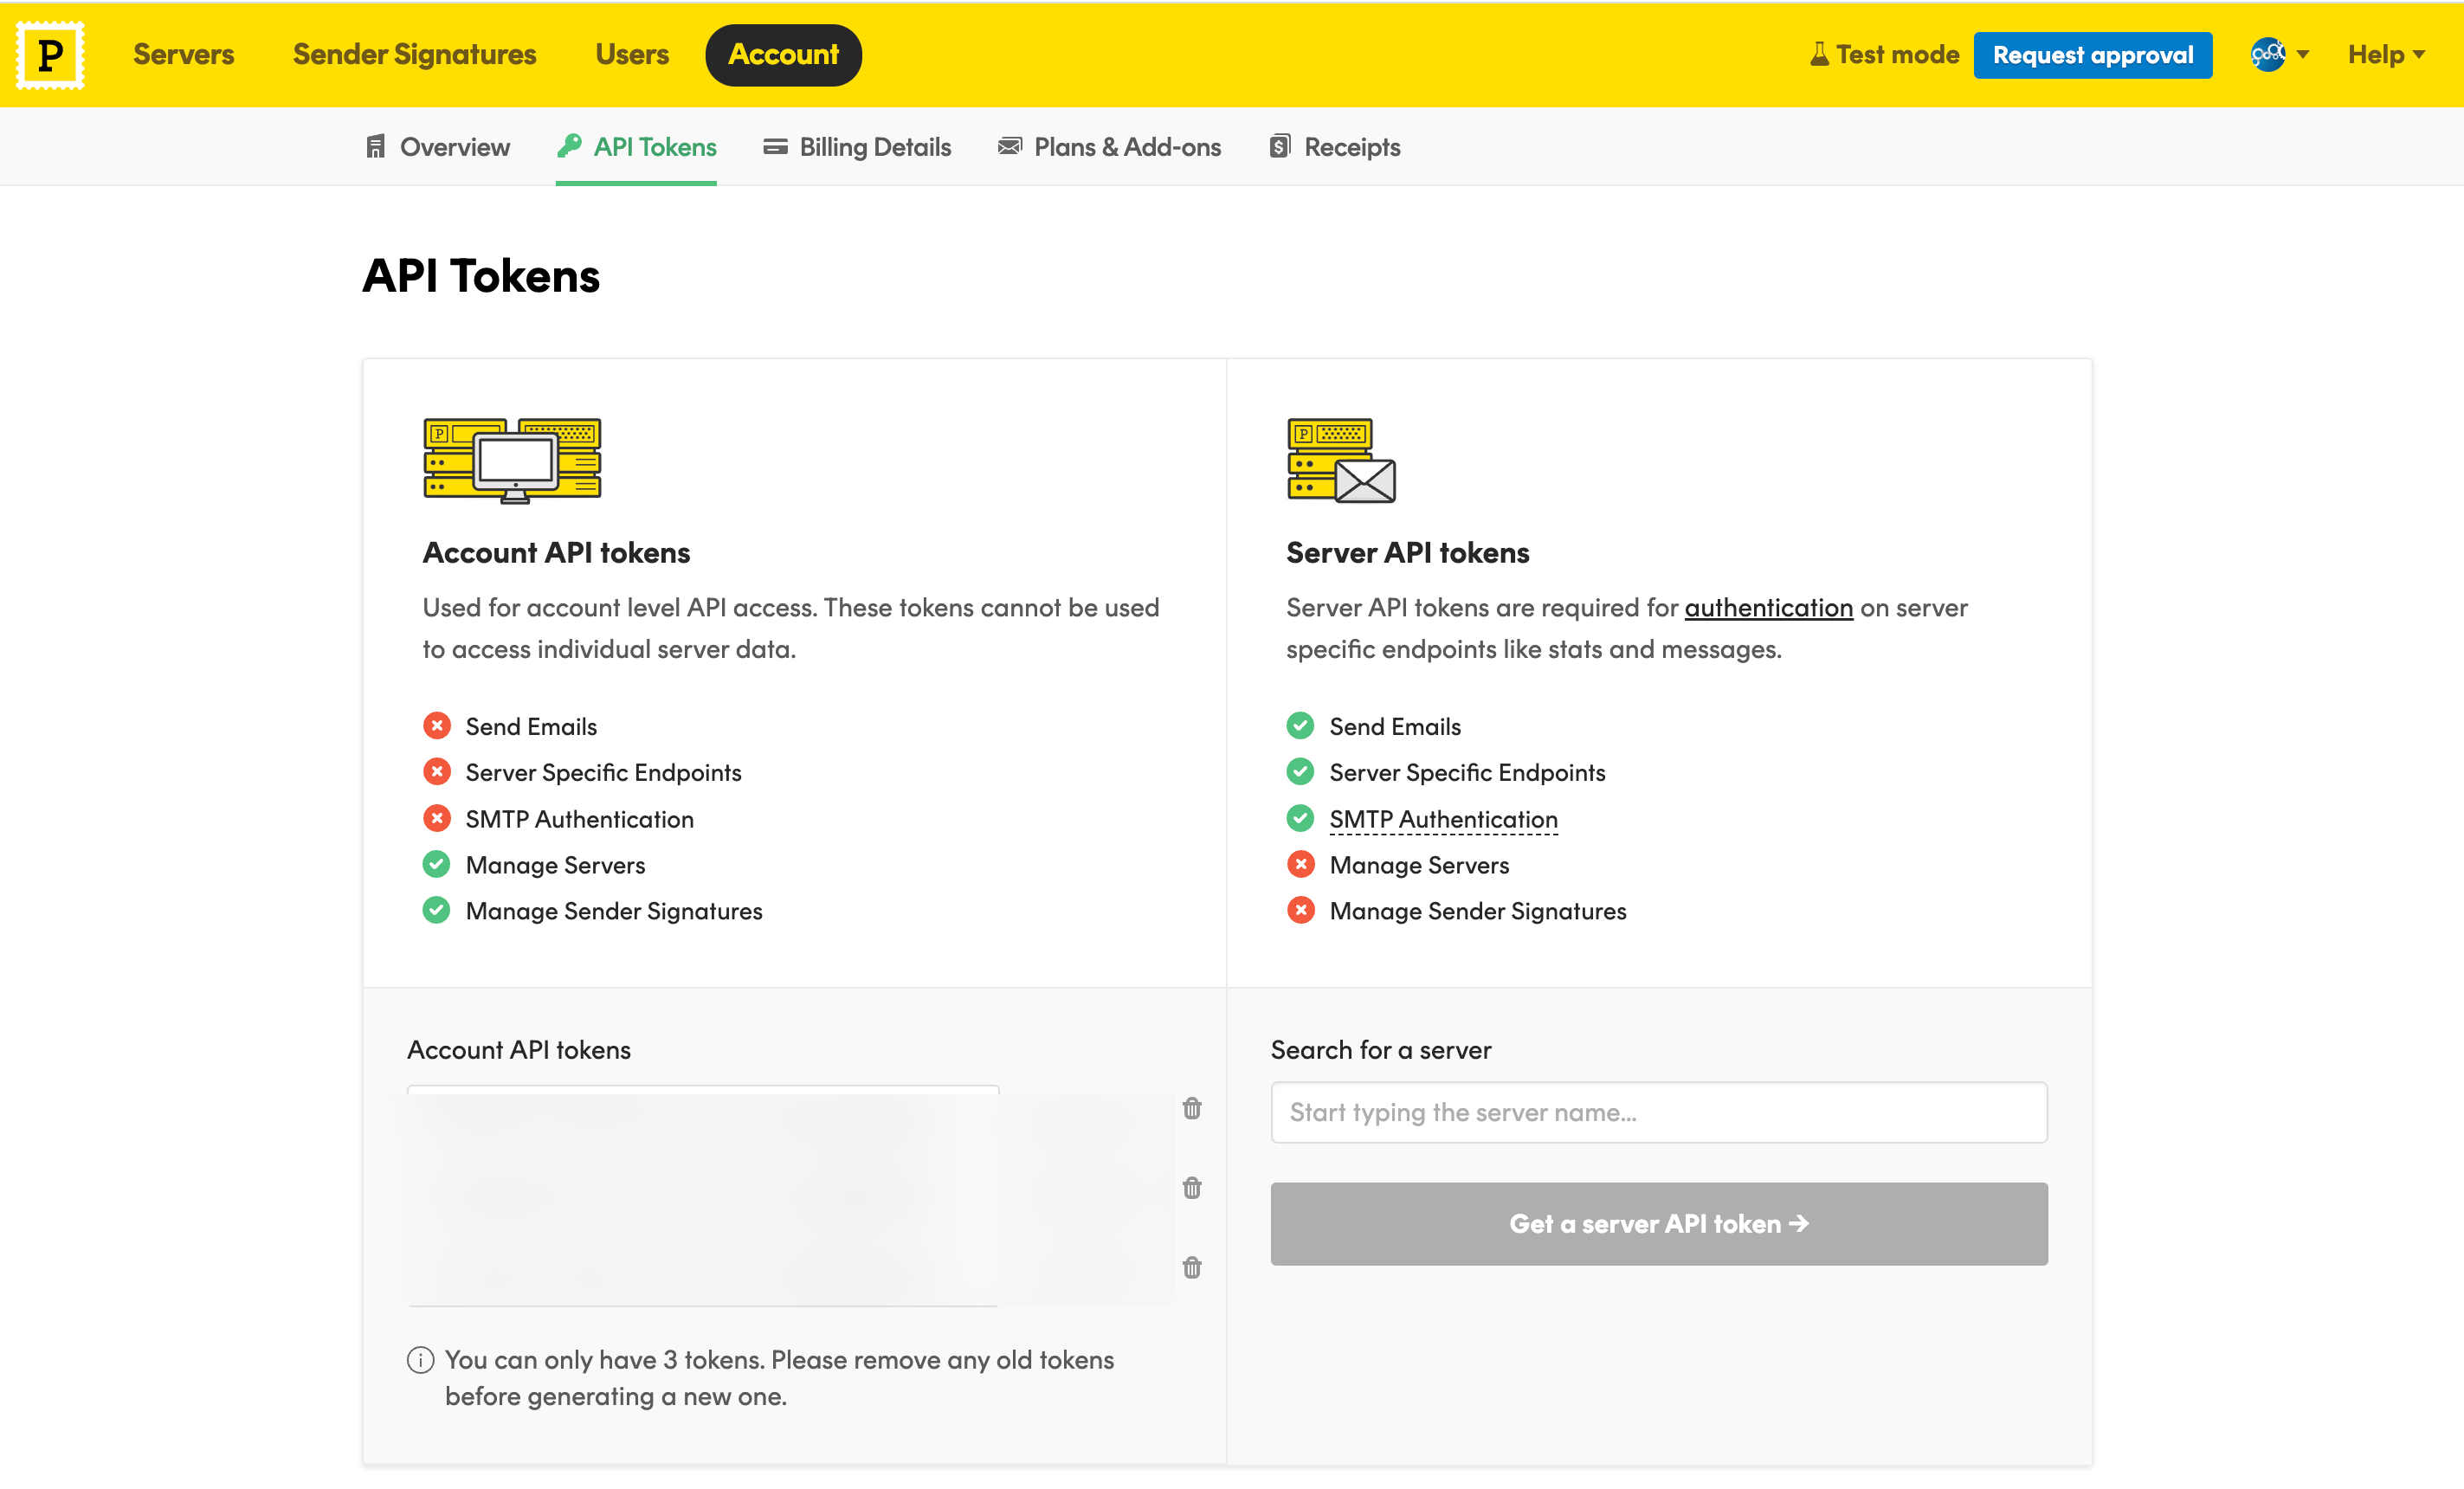Click the Account API tokens servers illustration
This screenshot has height=1489, width=2464.
tap(512, 460)
